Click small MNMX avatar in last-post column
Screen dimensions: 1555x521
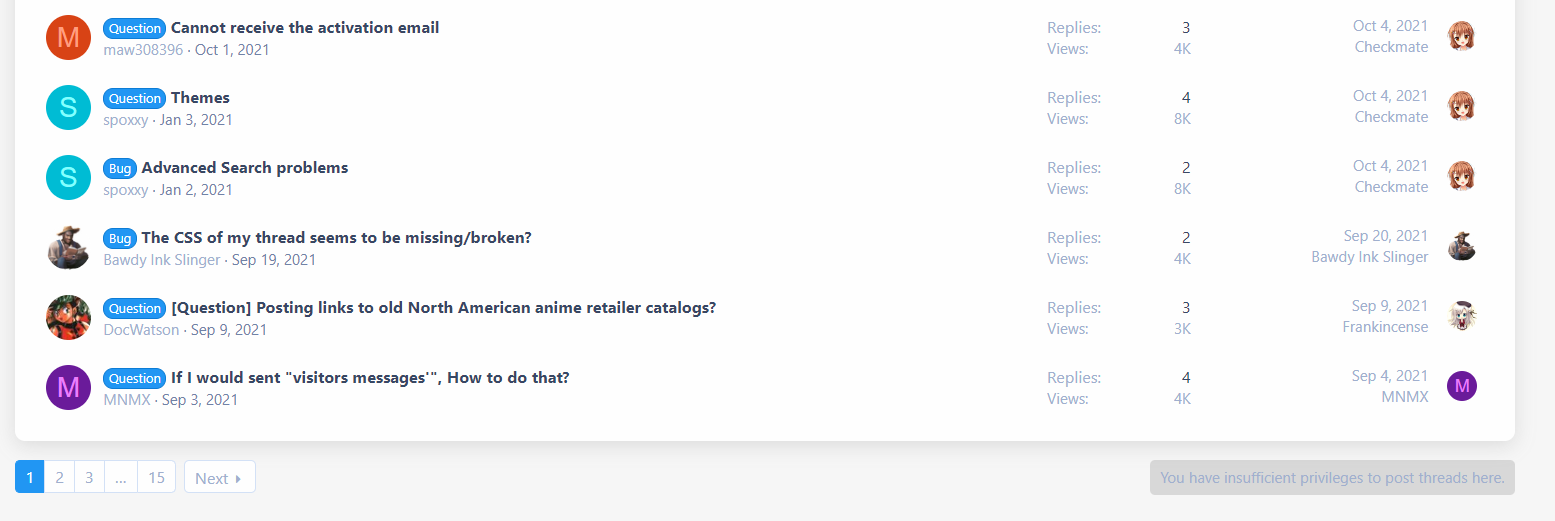[1462, 386]
